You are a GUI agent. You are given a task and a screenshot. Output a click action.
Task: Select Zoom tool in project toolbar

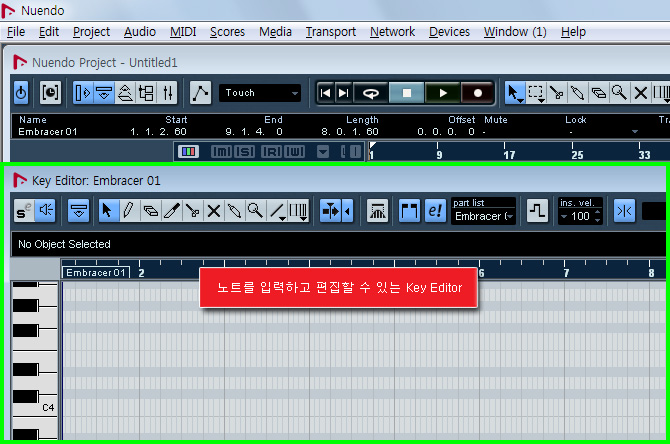click(x=619, y=93)
